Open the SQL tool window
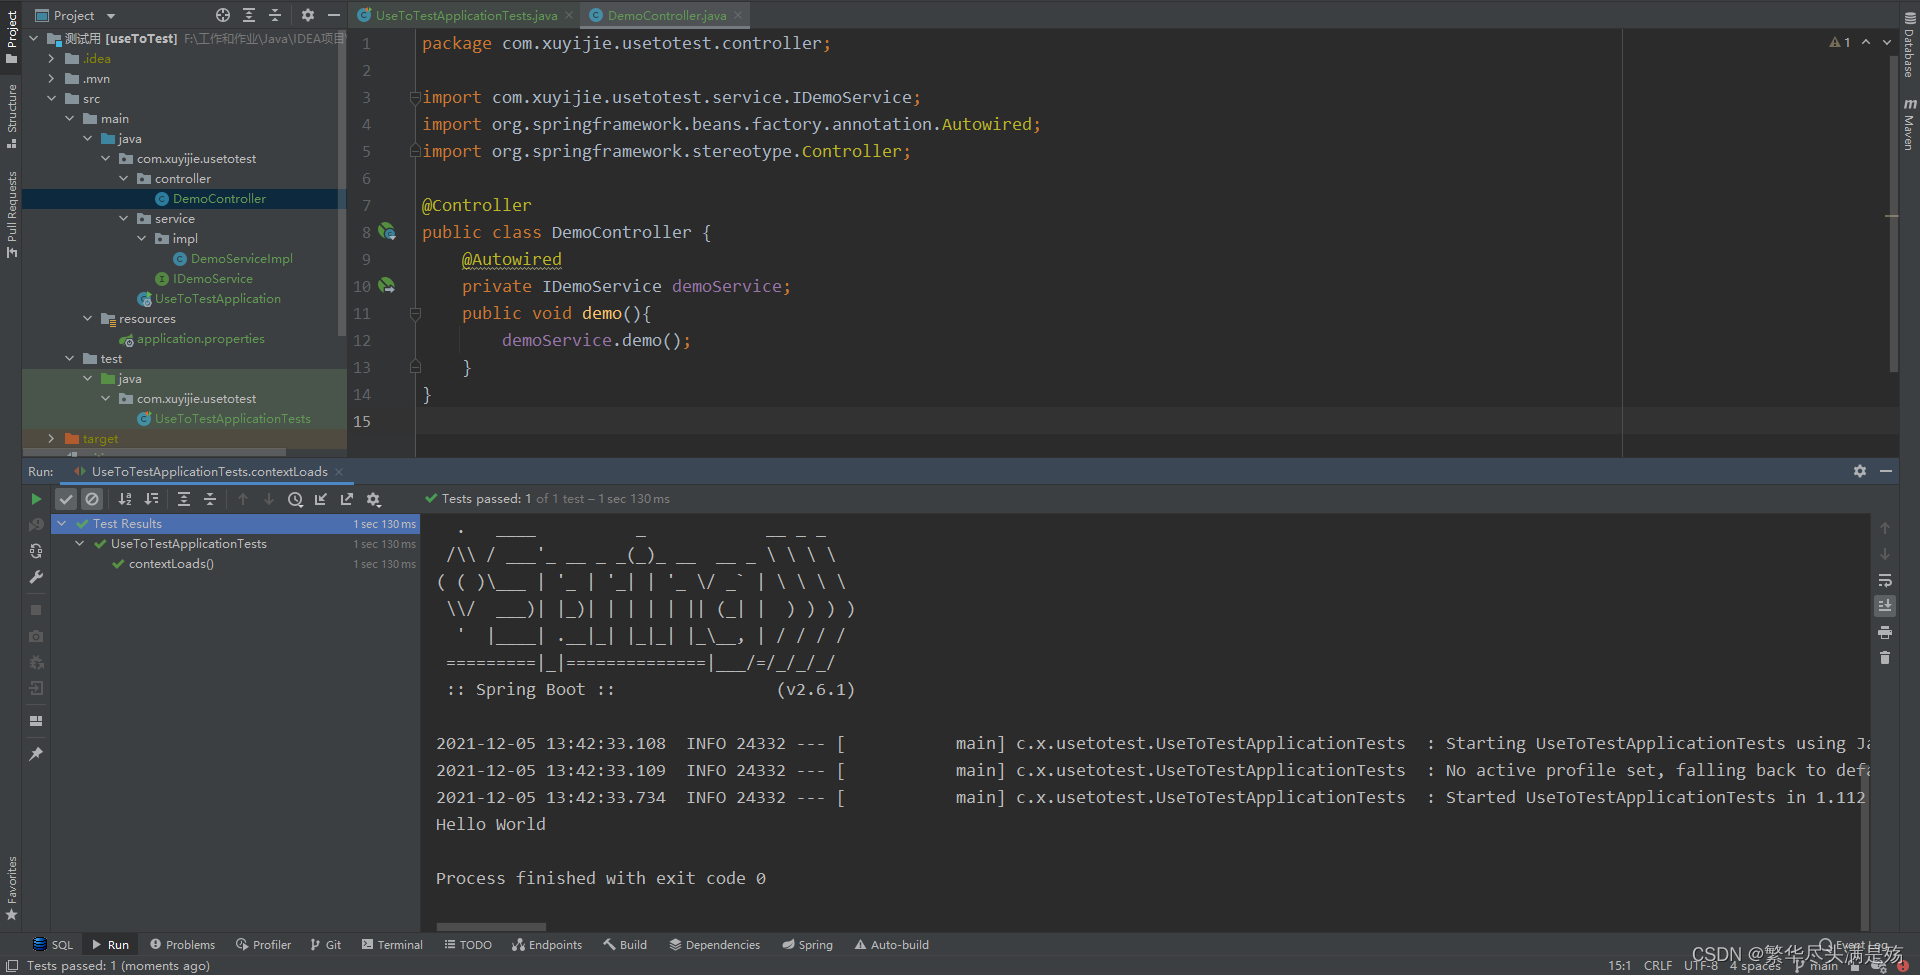1920x975 pixels. [x=53, y=945]
